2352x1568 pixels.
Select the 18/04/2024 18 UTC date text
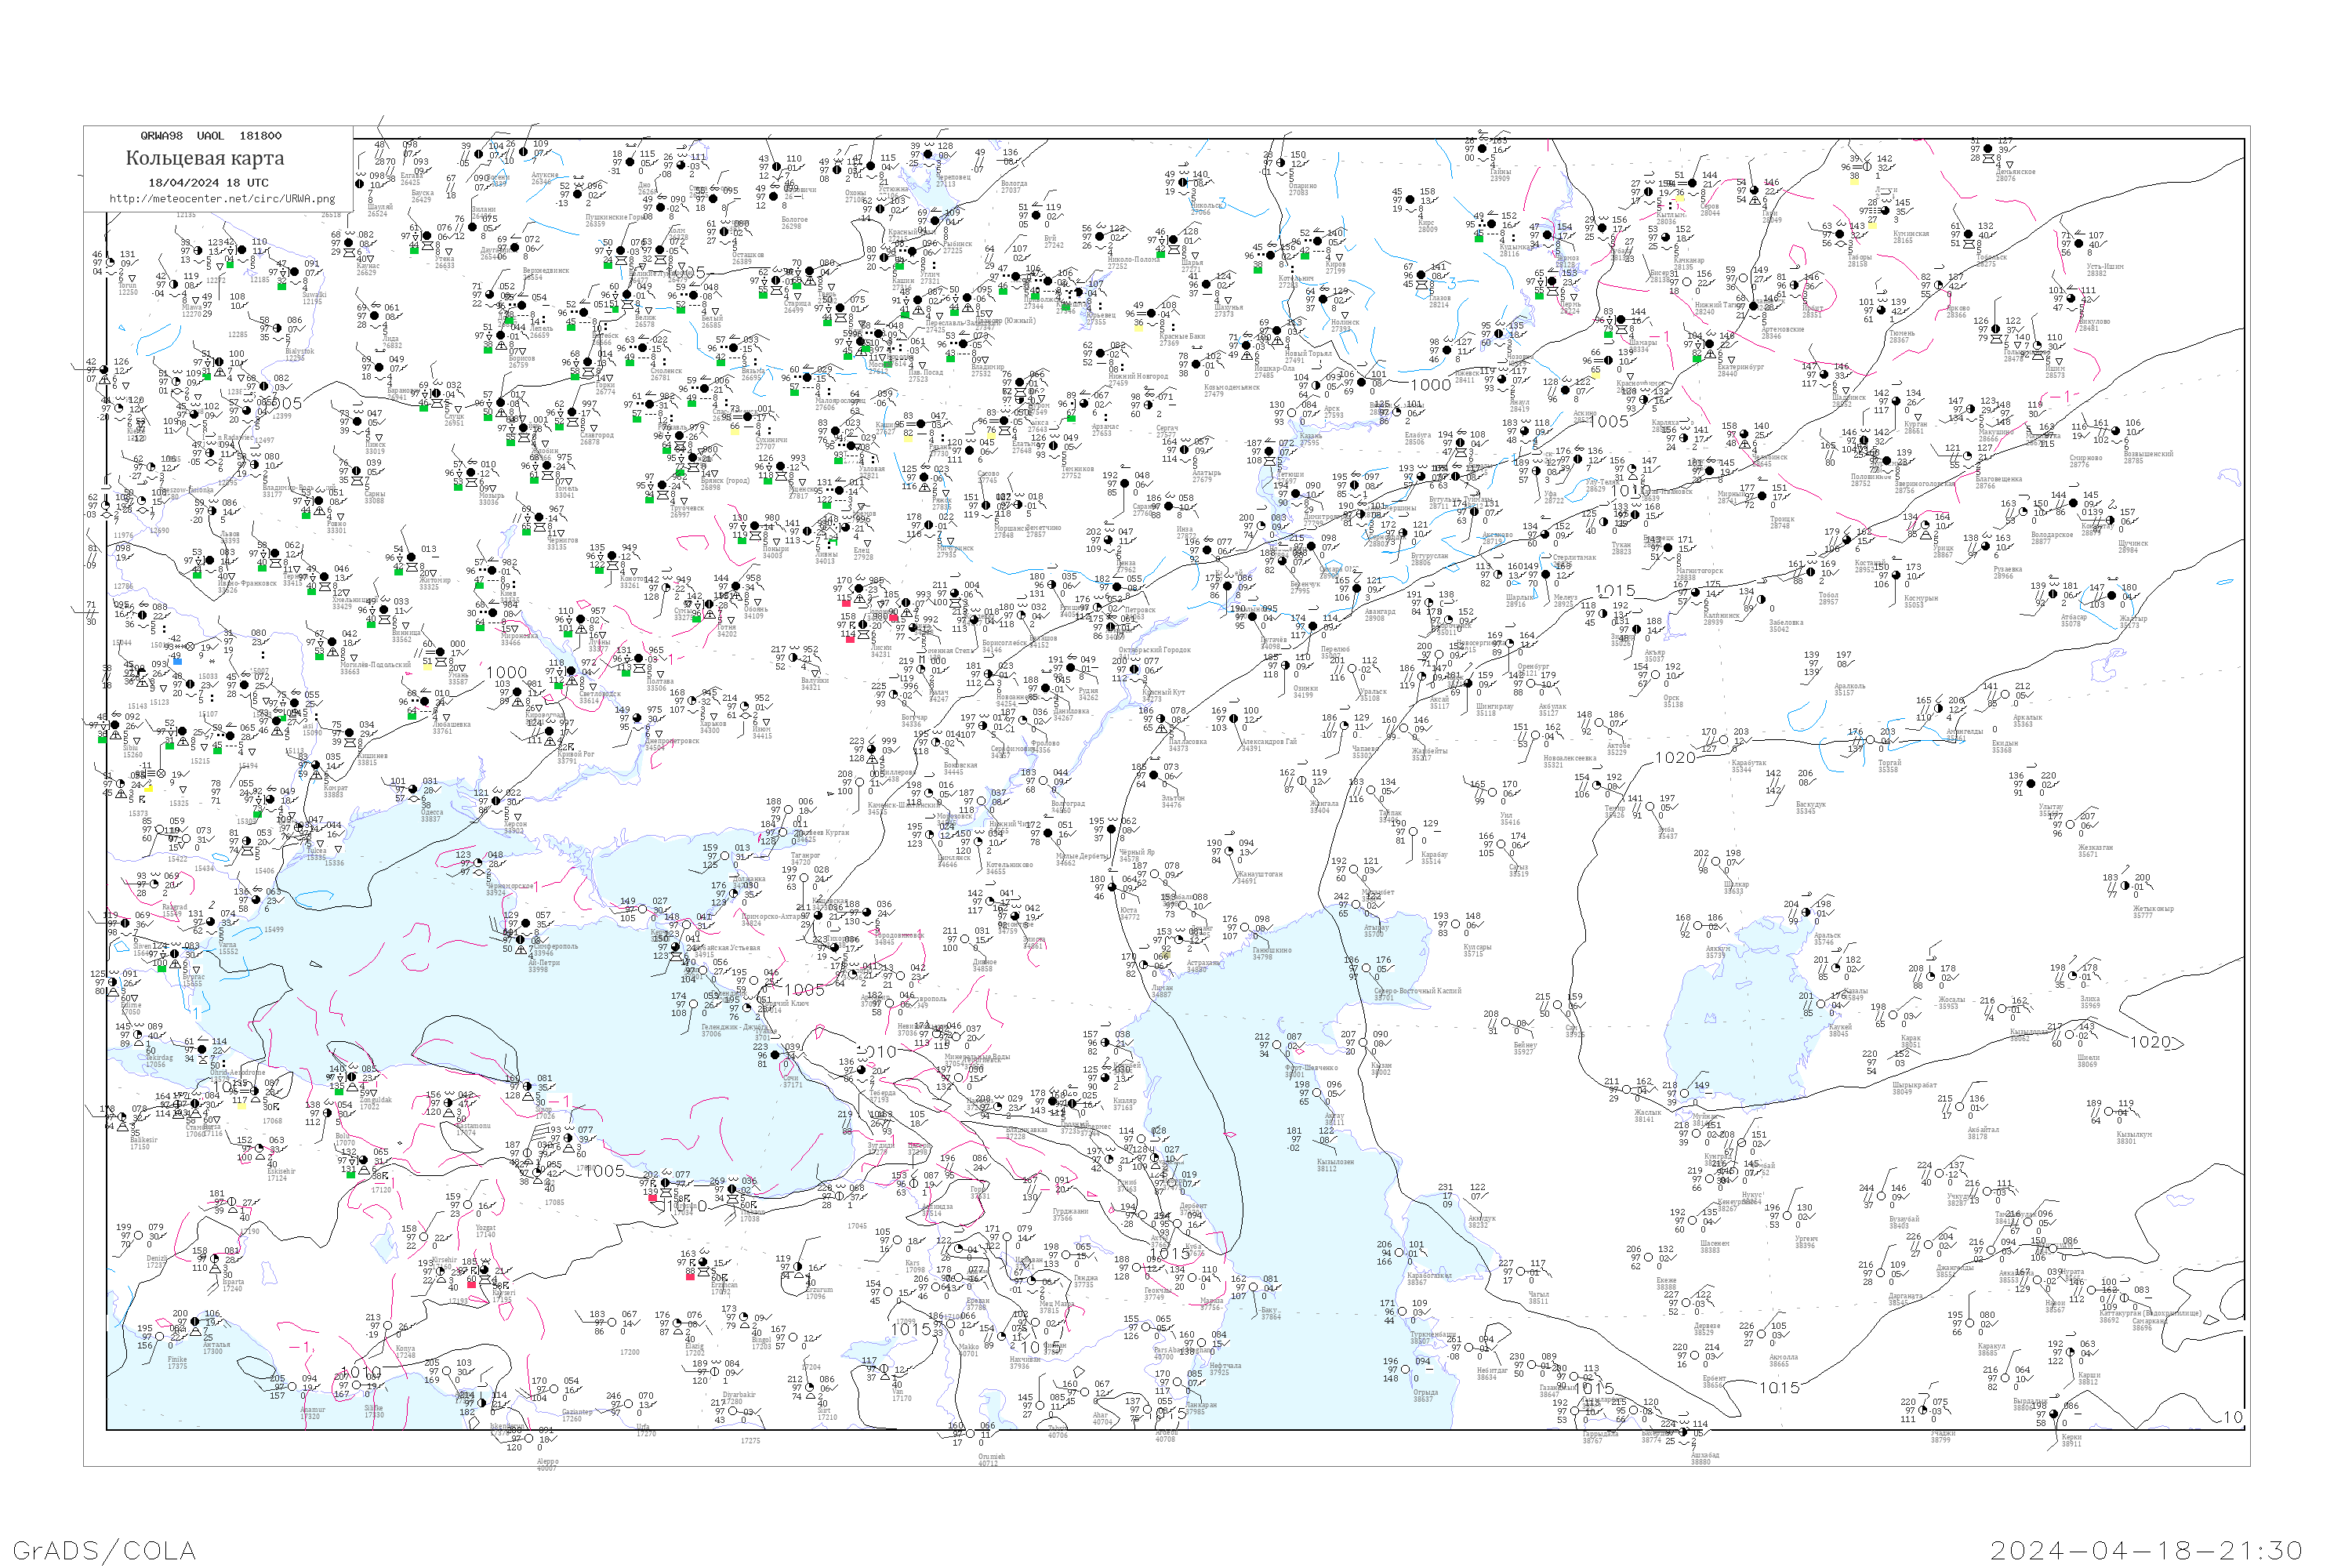pos(208,183)
